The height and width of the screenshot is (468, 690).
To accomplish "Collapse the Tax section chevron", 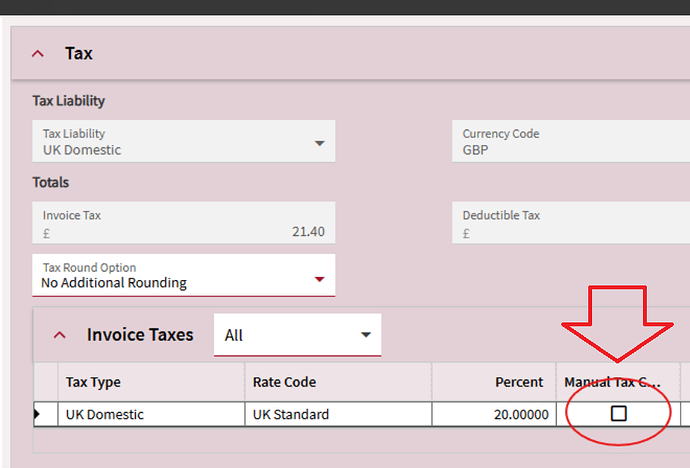I will pos(38,54).
